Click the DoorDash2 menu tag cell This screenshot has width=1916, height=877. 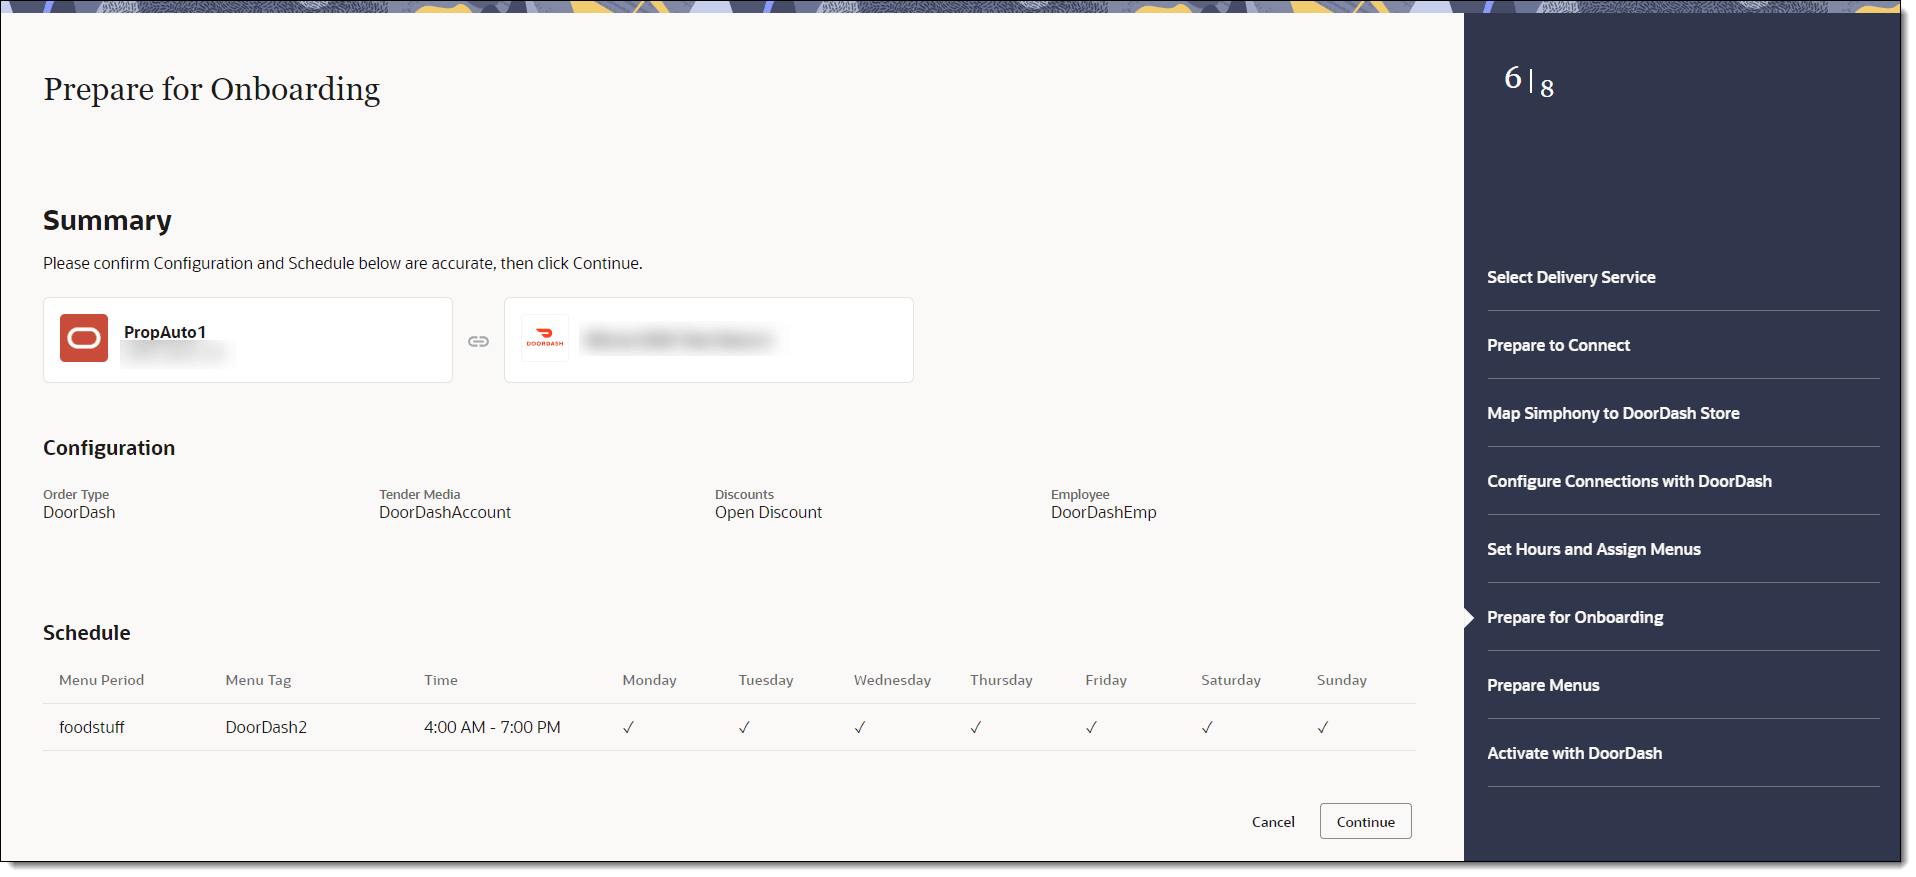click(x=266, y=727)
